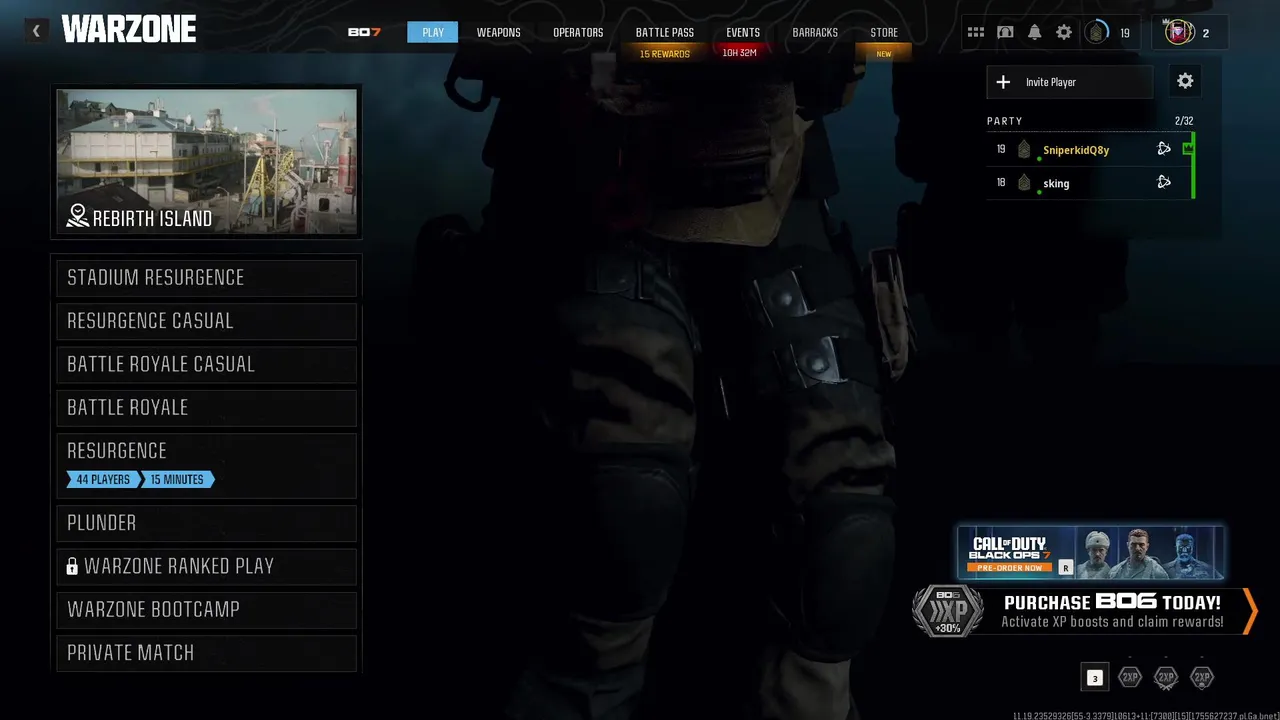The width and height of the screenshot is (1280, 720).
Task: Select SniperkidQ8y in the party list
Action: tap(1090, 149)
